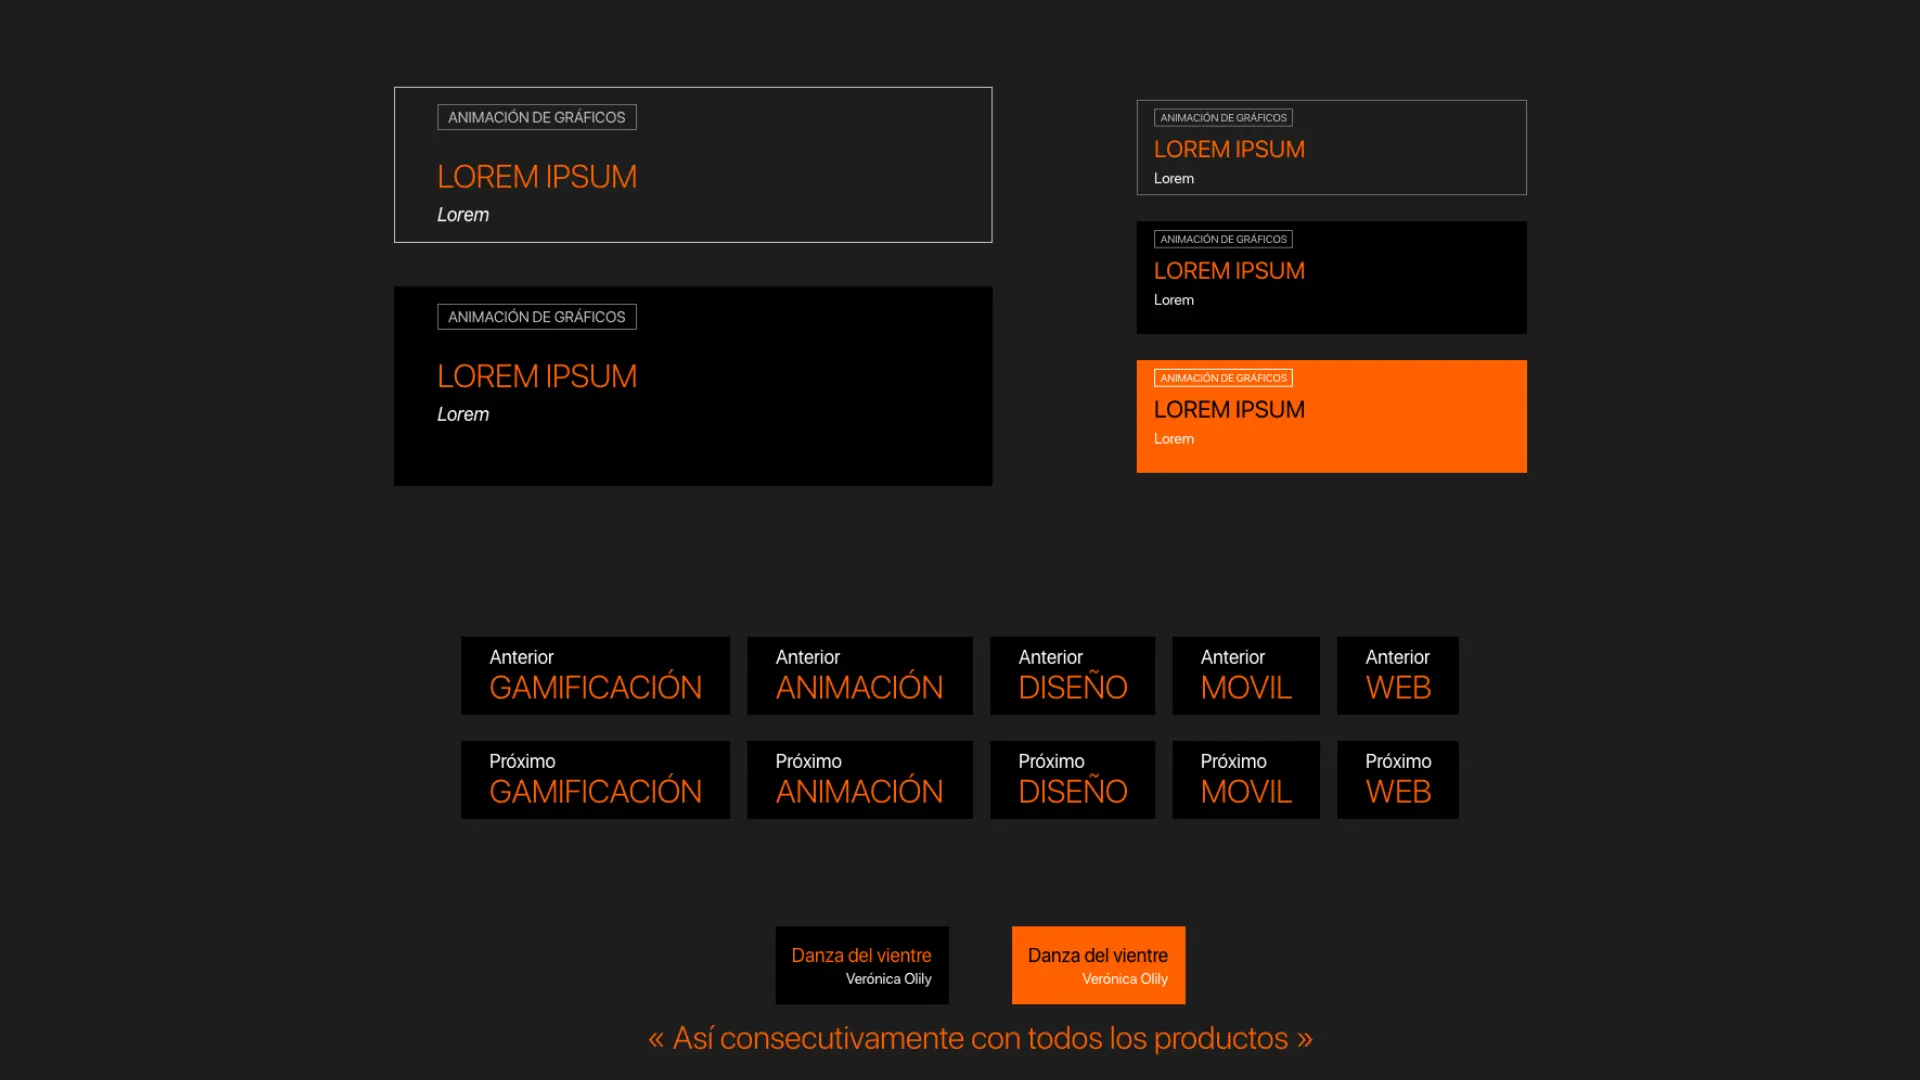Click LOREM IPSUM title in orange card
Image resolution: width=1920 pixels, height=1080 pixels.
click(1229, 410)
